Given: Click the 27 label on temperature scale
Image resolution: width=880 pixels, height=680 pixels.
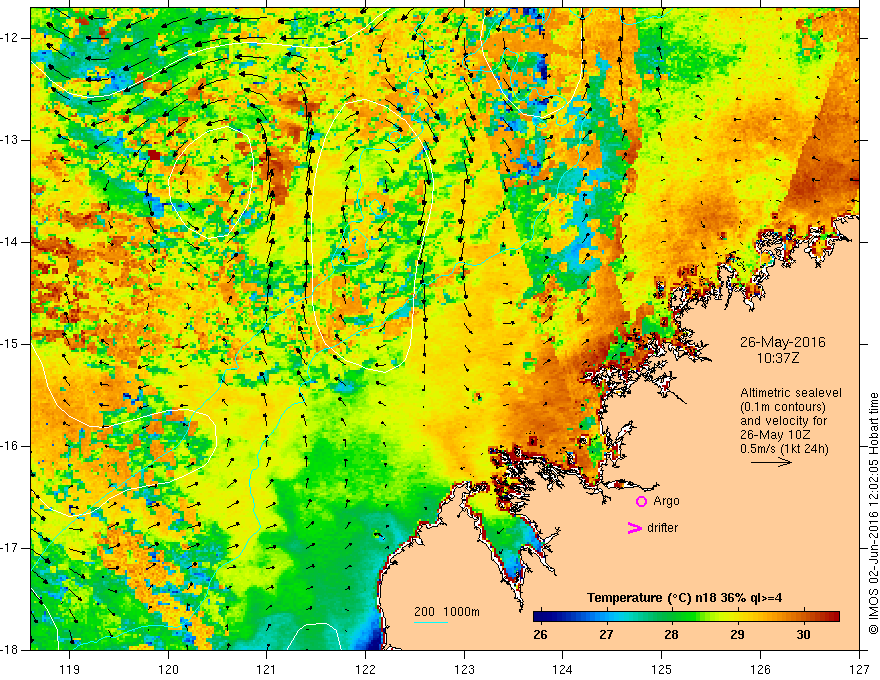Looking at the screenshot, I should tap(606, 635).
